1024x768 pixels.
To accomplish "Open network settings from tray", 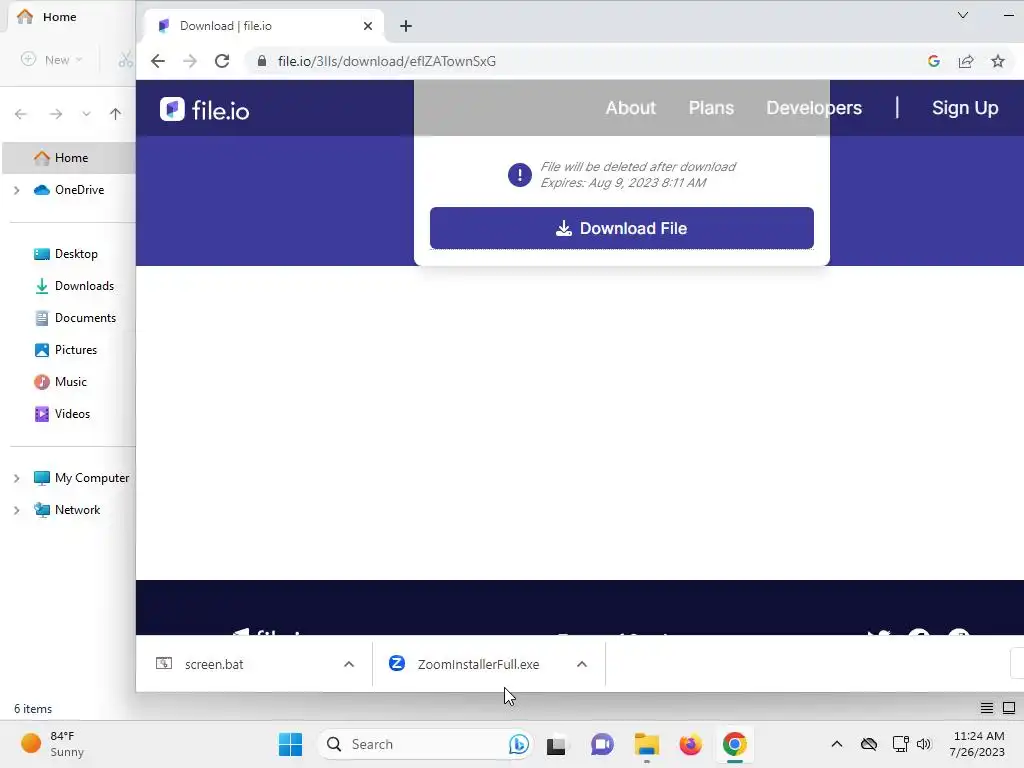I will pos(901,744).
